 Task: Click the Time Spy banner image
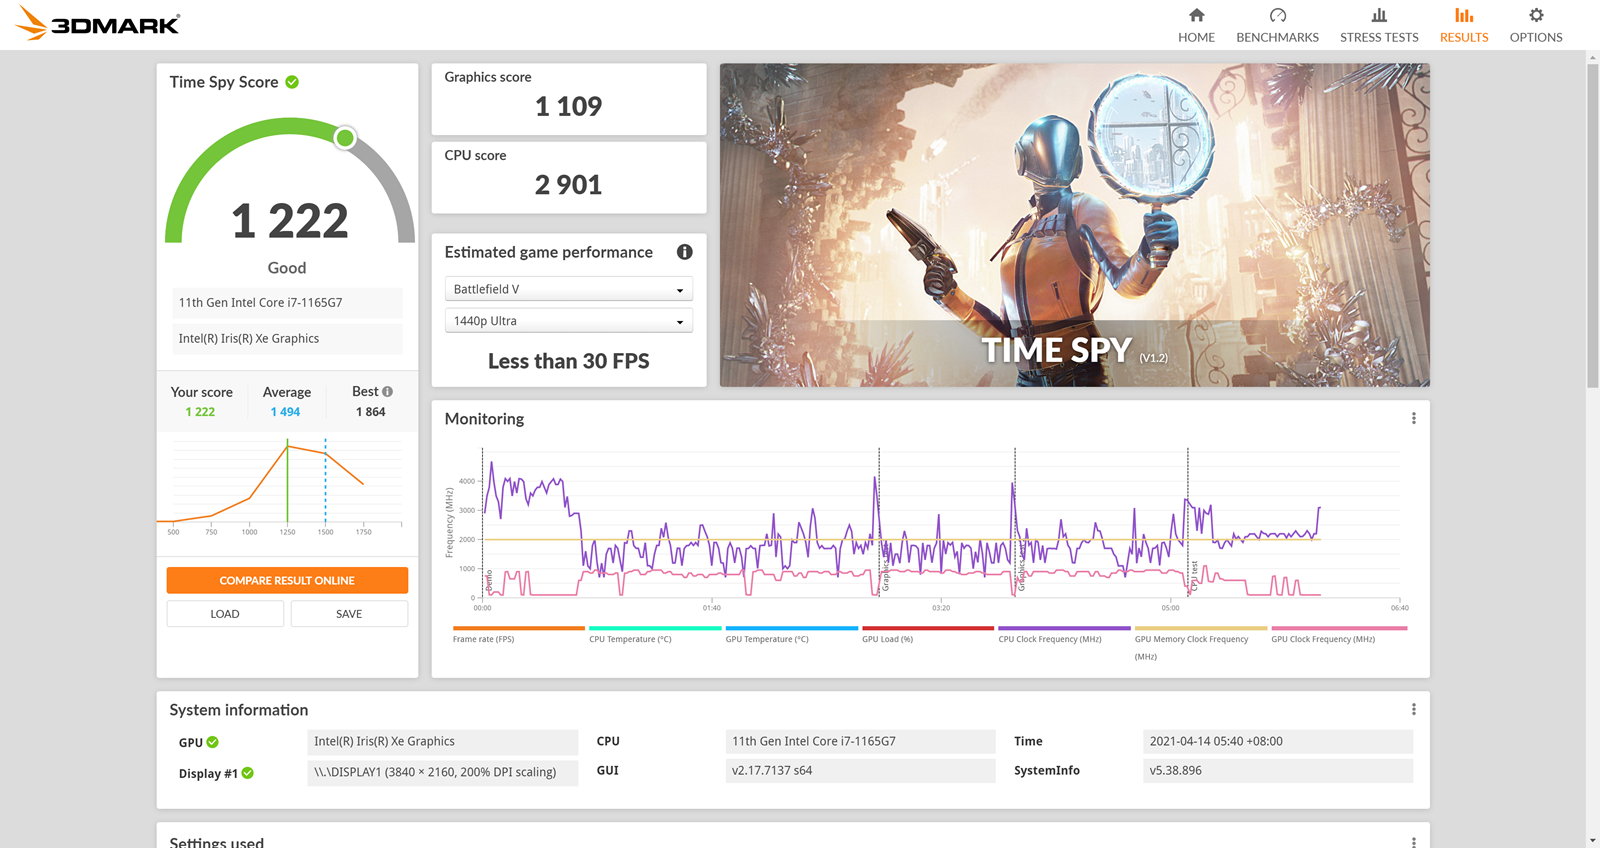tap(1074, 225)
